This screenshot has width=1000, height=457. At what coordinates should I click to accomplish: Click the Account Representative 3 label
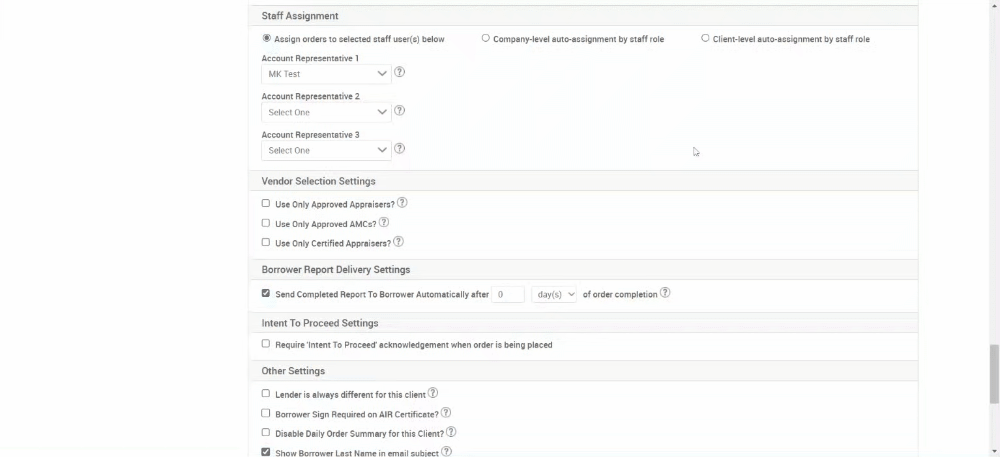(x=311, y=134)
